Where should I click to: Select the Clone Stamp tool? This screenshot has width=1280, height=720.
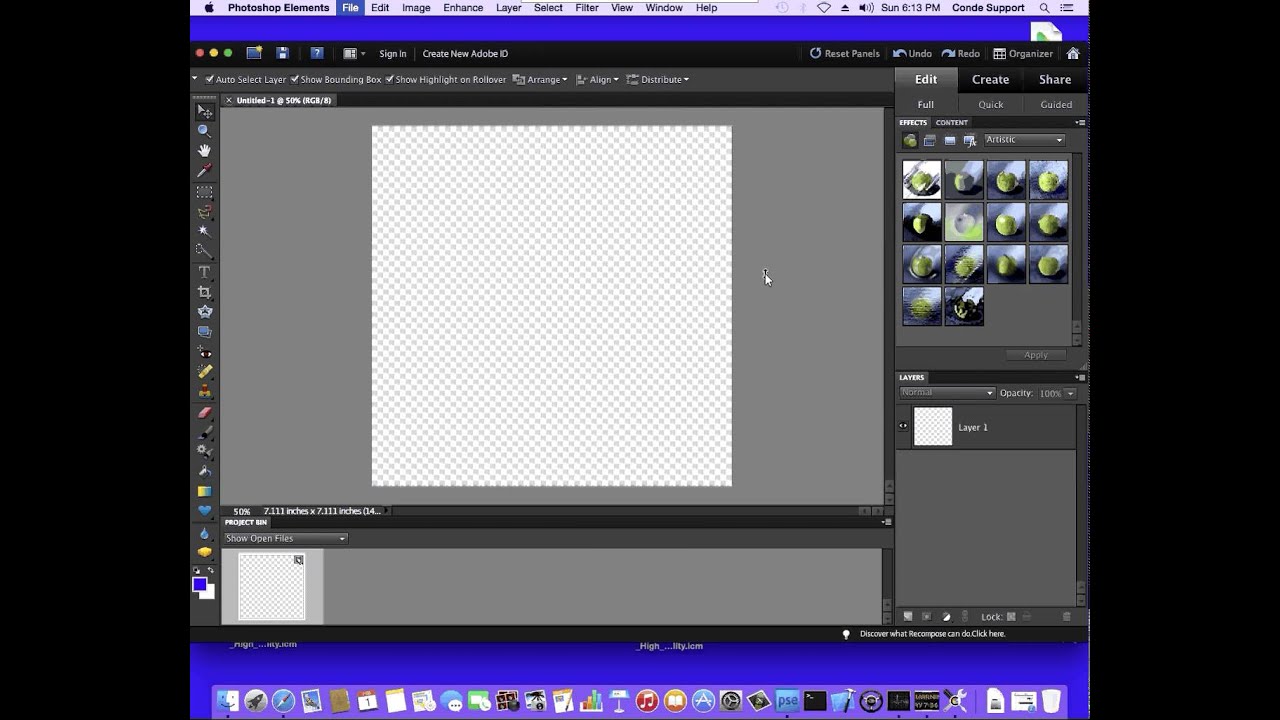[x=204, y=392]
